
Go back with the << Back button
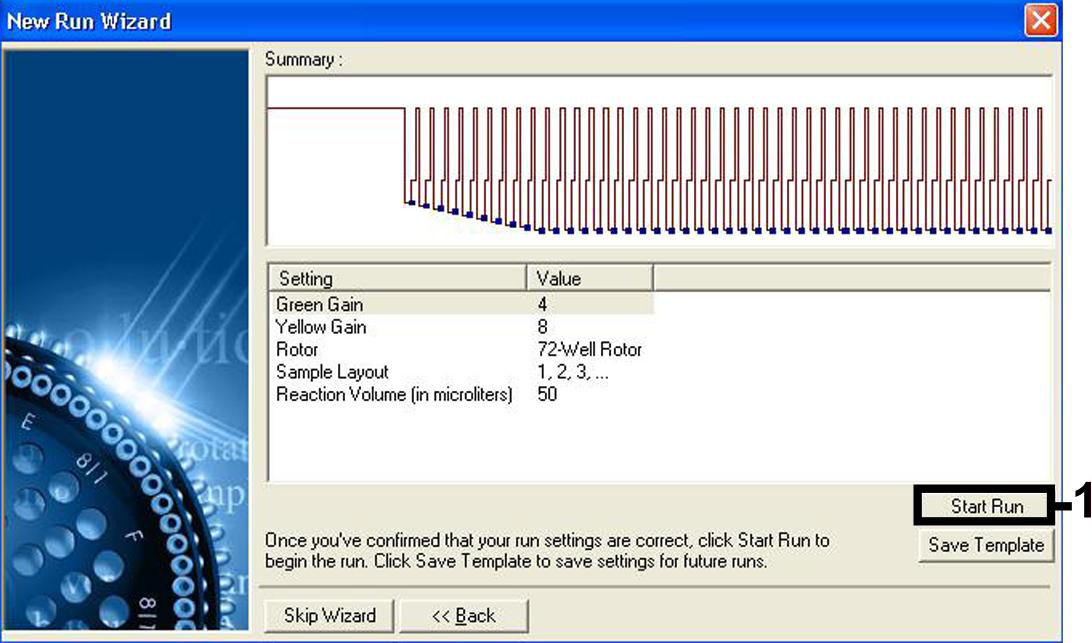pos(464,616)
